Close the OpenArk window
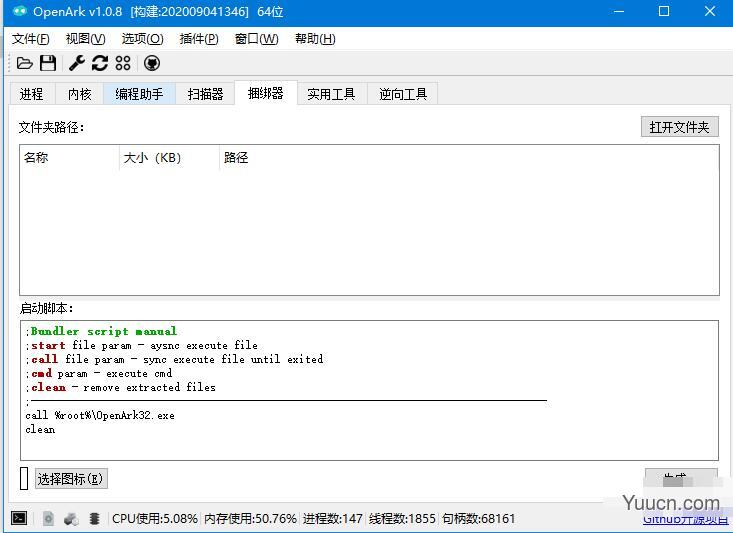Viewport: 733px width, 533px height. (710, 11)
